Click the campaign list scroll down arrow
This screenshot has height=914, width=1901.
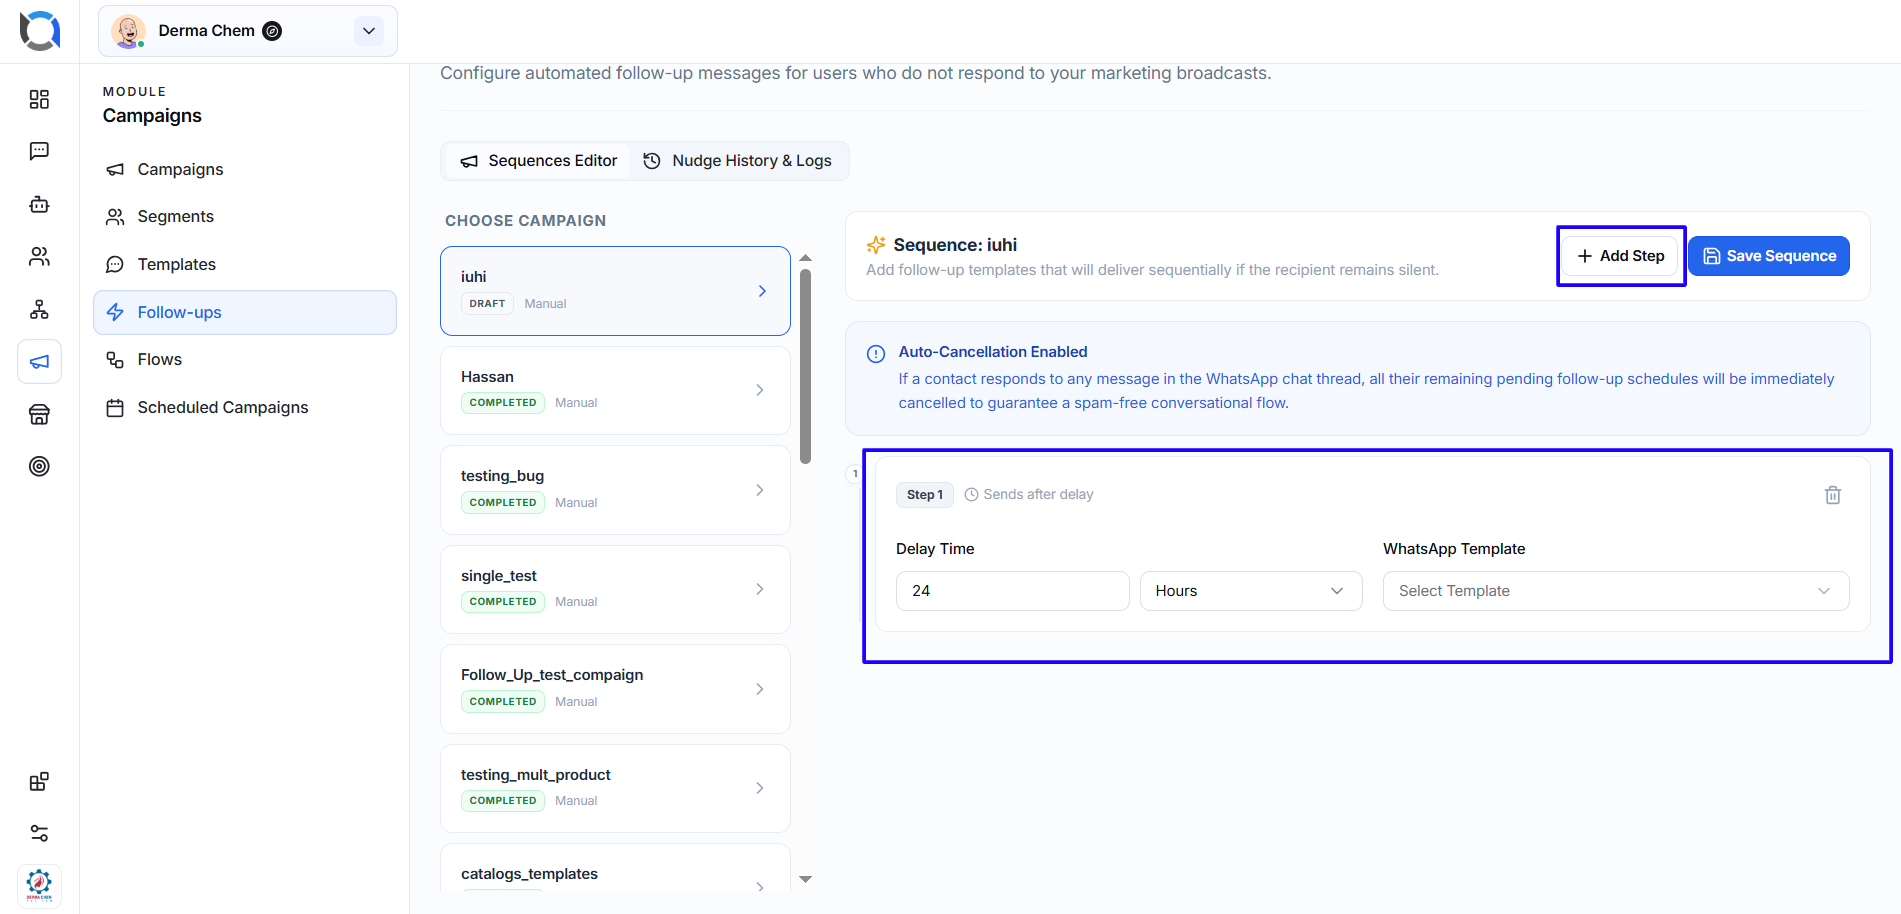tap(806, 880)
